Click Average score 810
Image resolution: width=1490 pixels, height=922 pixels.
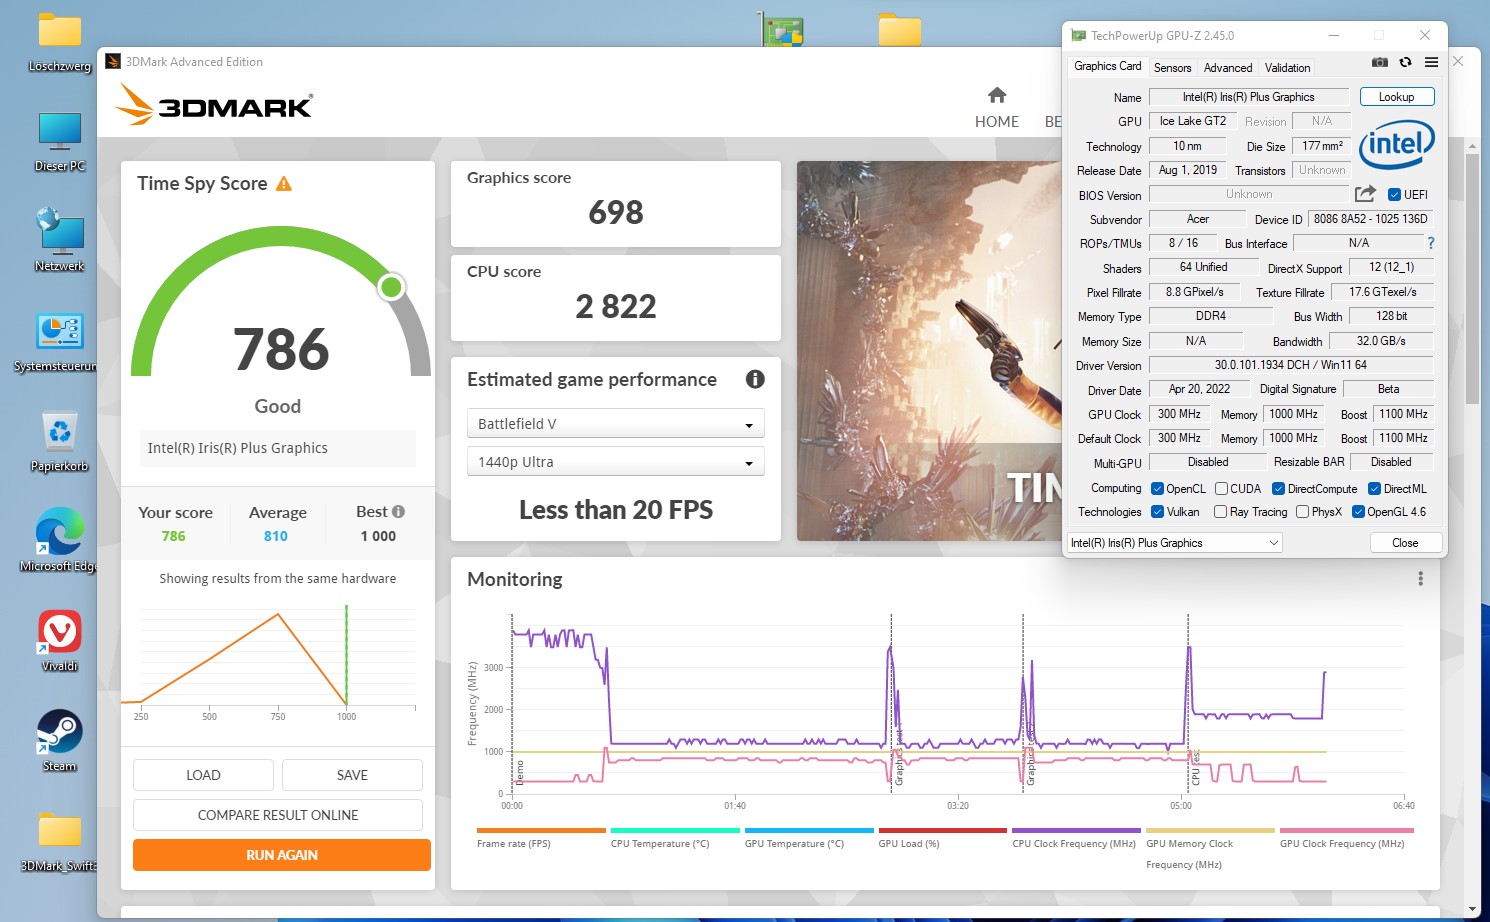point(276,536)
